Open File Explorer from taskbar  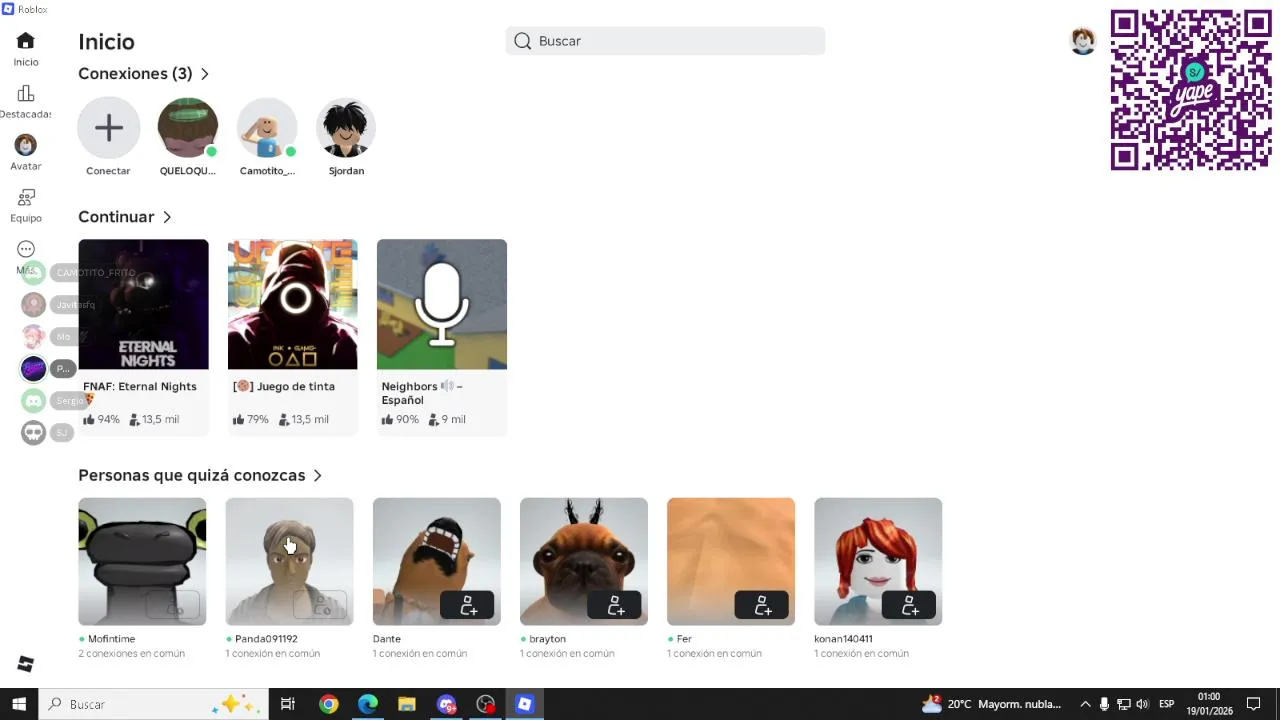407,704
